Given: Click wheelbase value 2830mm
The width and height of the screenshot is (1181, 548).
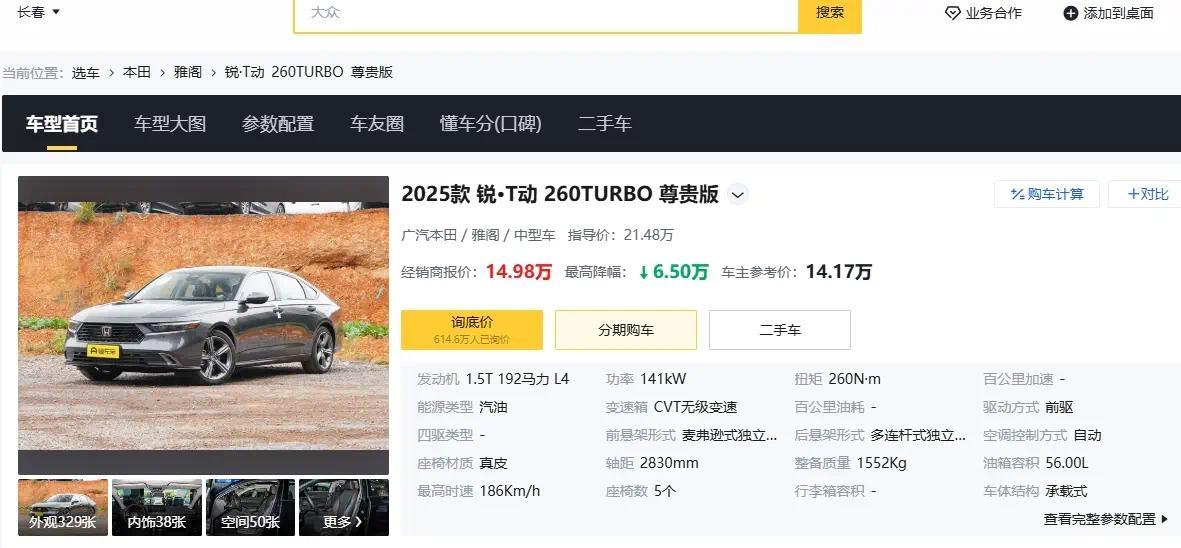Looking at the screenshot, I should click(x=669, y=463).
